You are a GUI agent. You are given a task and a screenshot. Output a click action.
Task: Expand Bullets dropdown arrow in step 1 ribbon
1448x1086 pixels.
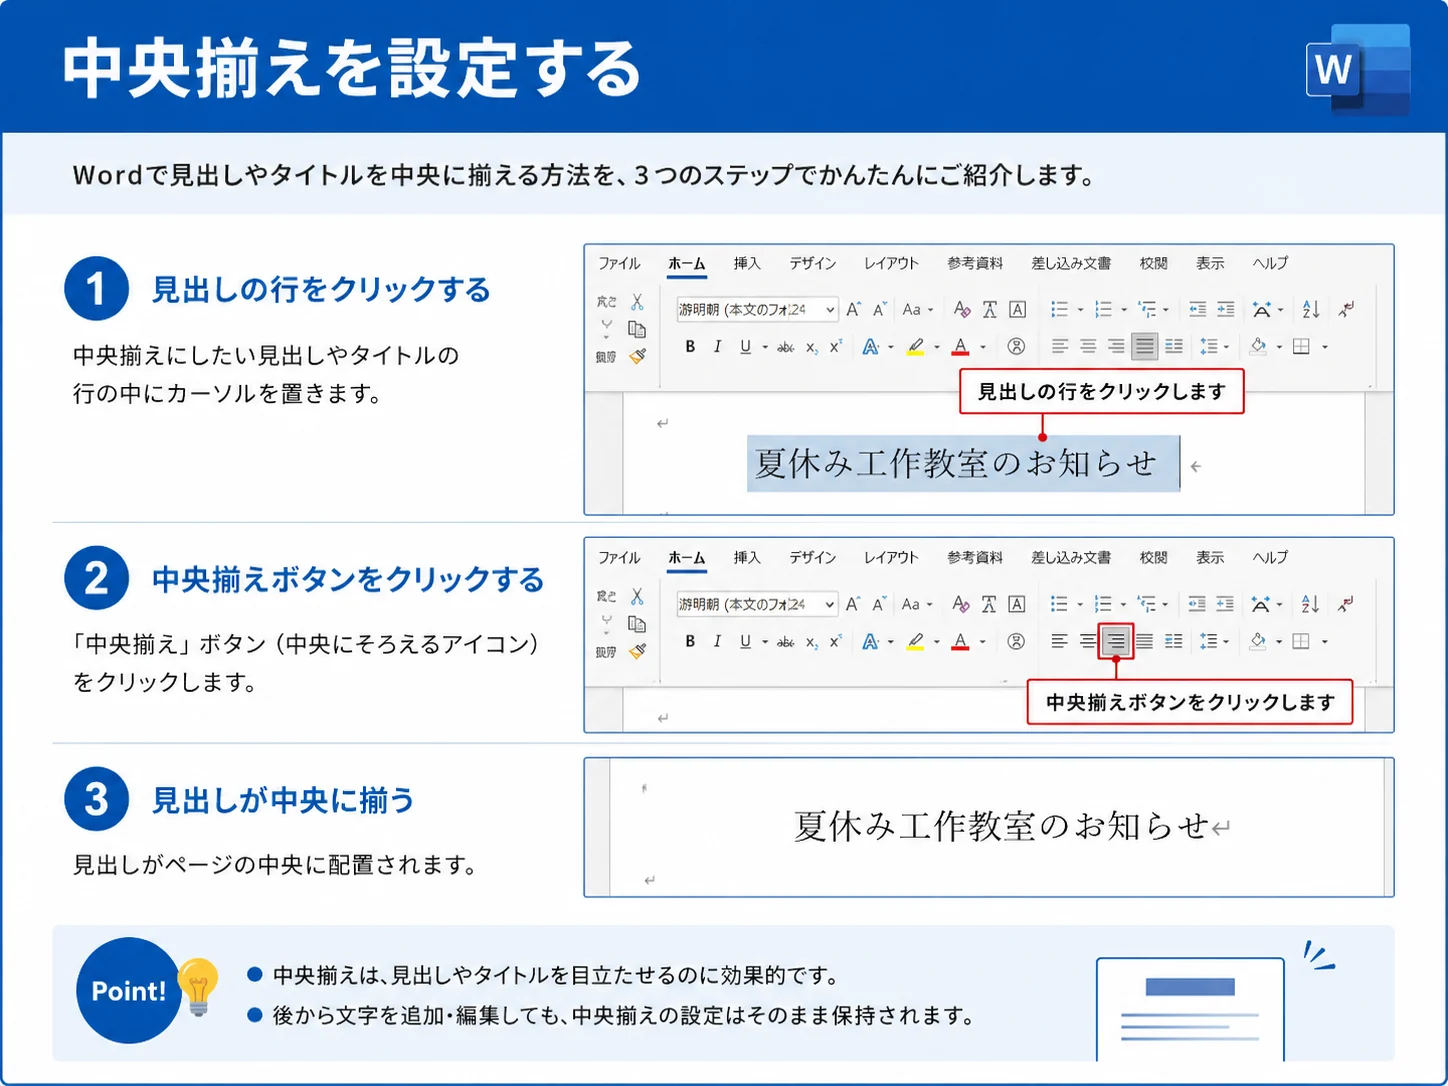(x=1080, y=311)
